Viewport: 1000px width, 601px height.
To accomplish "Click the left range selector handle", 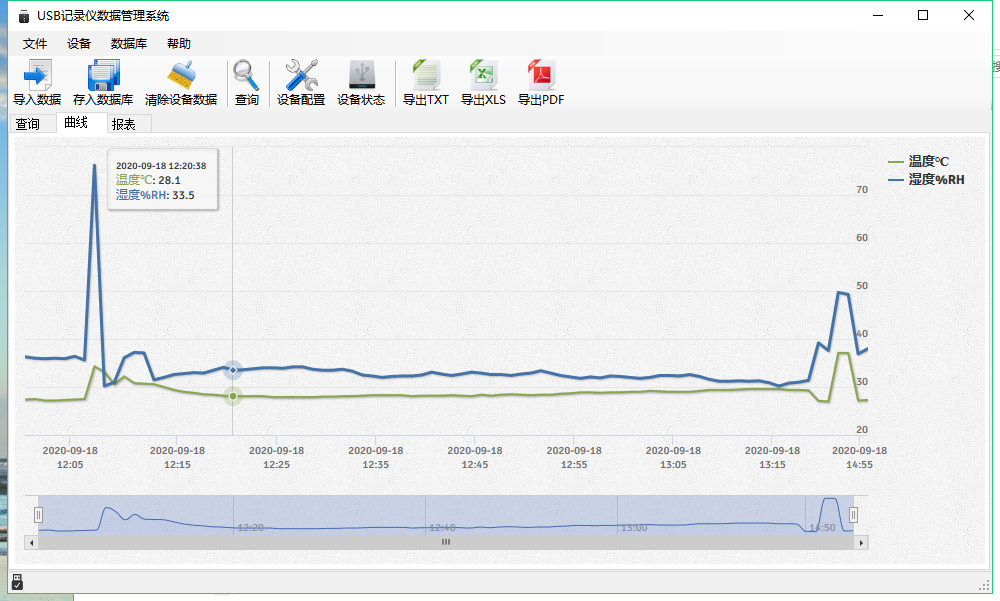I will click(x=38, y=514).
